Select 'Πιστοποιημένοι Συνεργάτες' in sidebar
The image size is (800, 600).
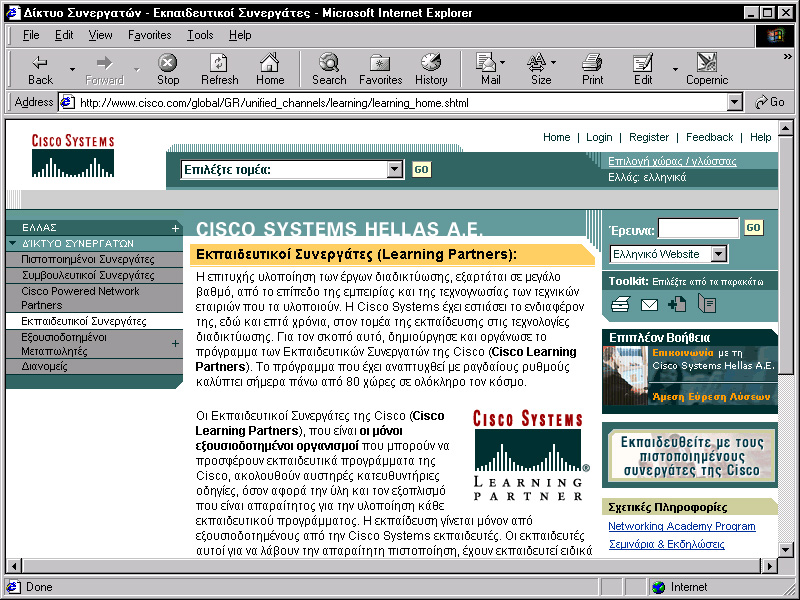point(94,259)
